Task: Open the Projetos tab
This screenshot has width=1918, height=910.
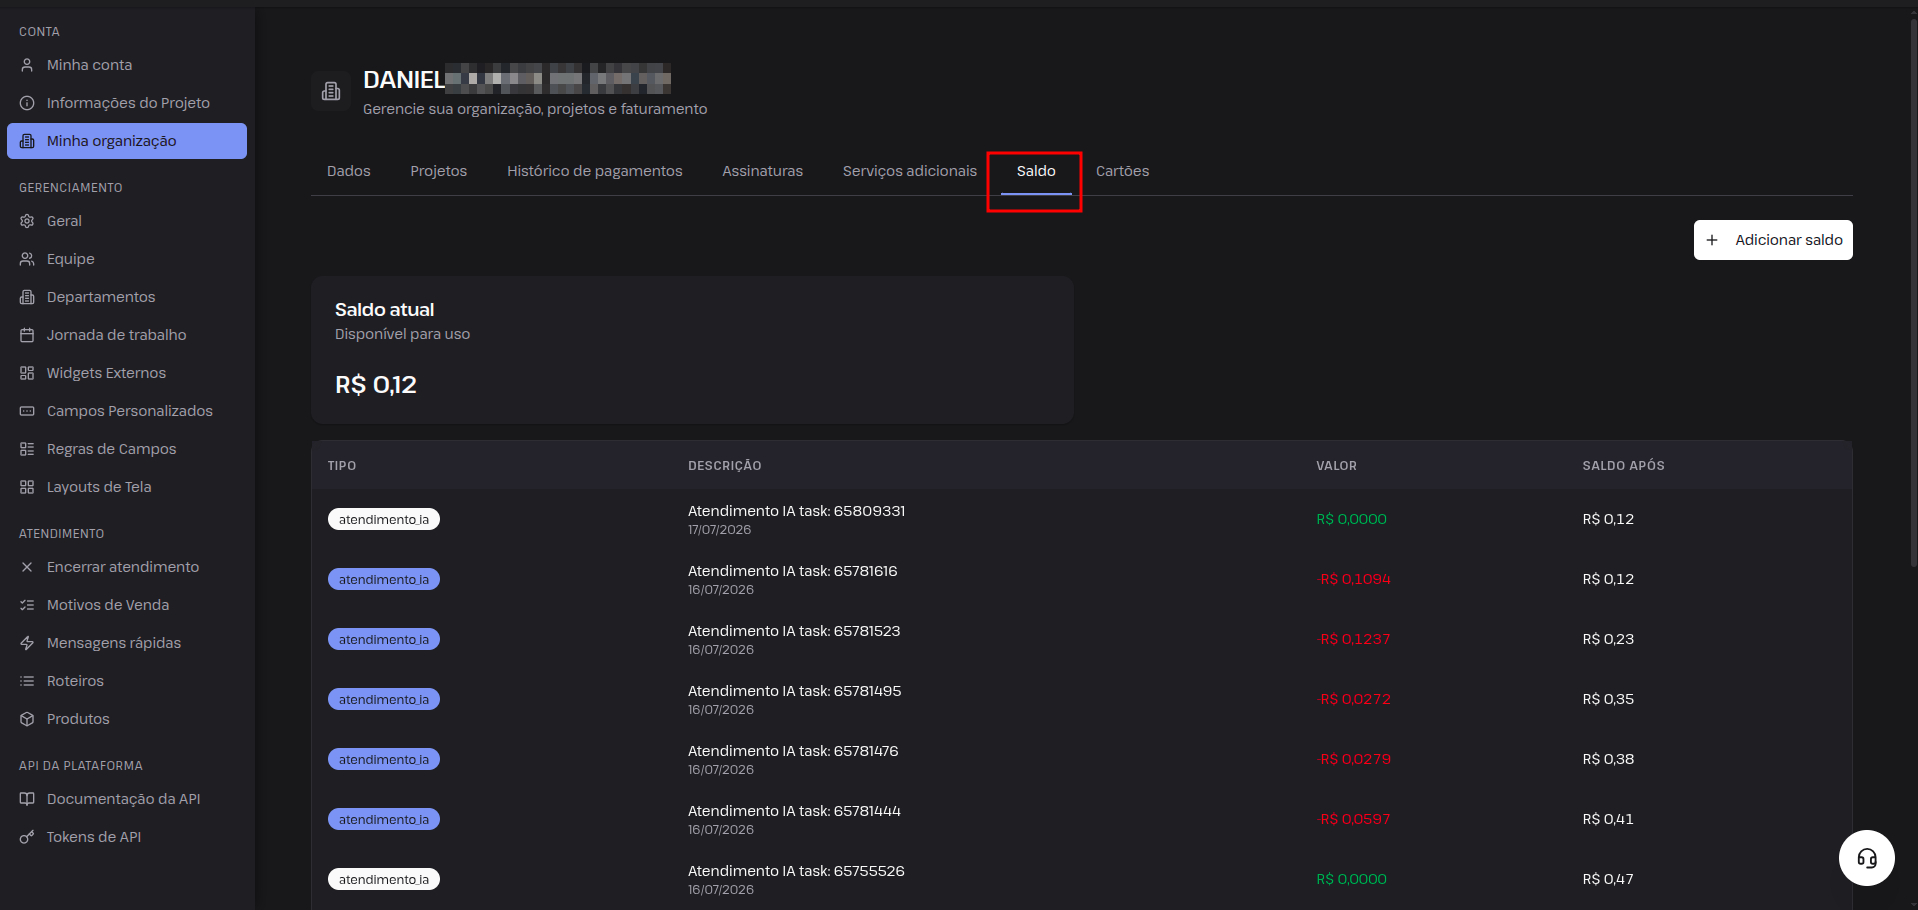Action: point(439,171)
